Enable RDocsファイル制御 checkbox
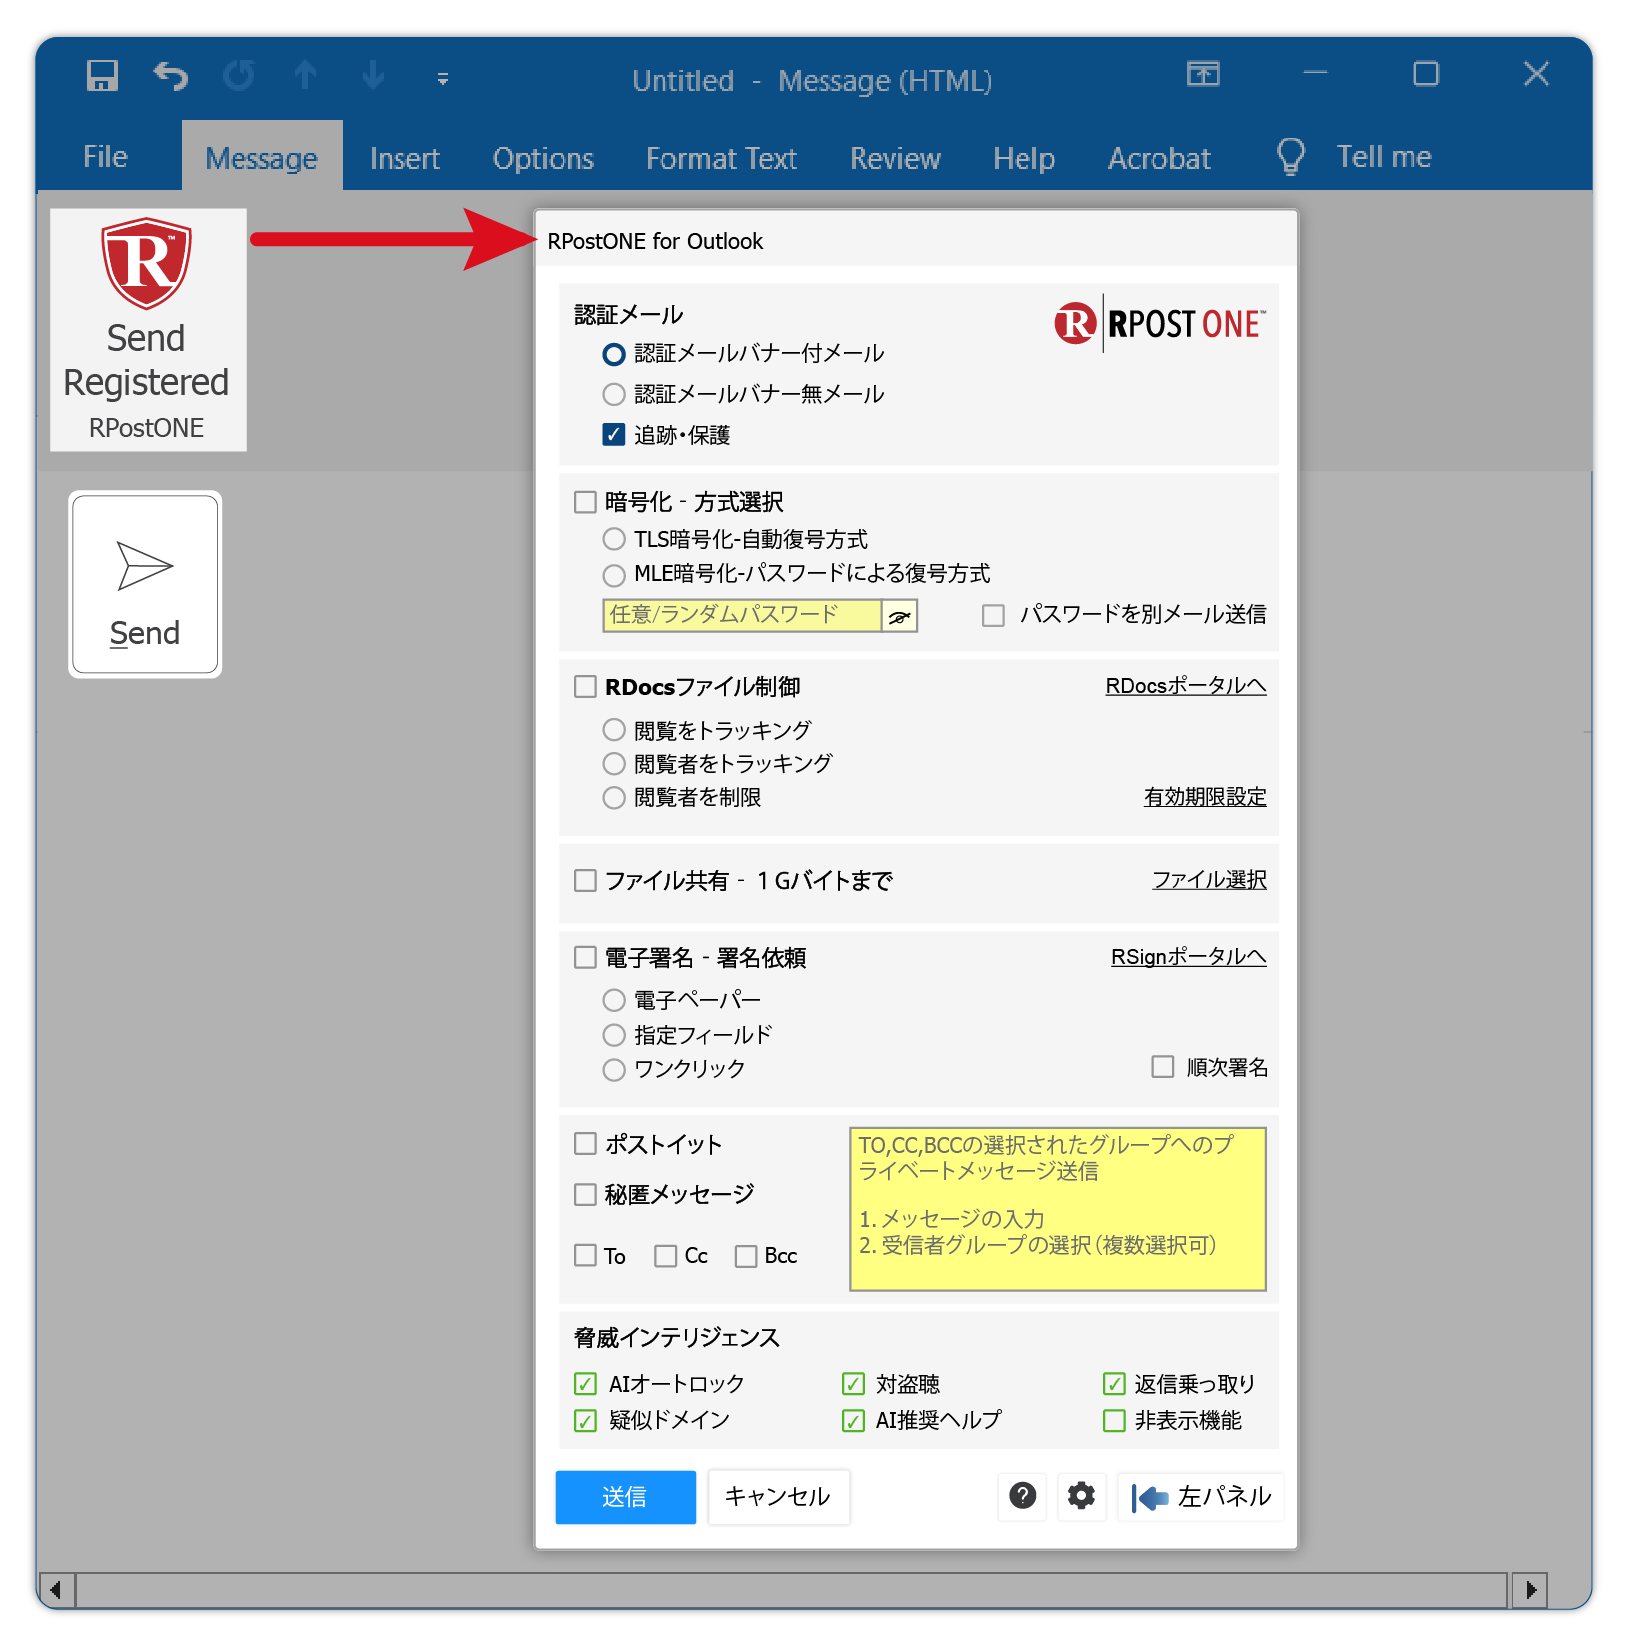 585,687
